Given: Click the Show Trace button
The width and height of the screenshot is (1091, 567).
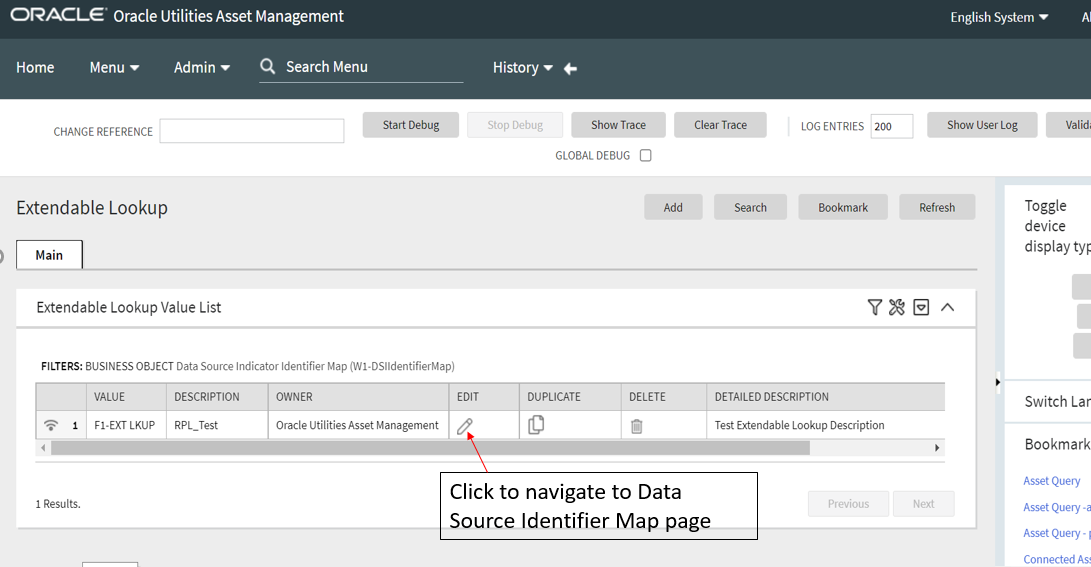Looking at the screenshot, I should [x=619, y=125].
